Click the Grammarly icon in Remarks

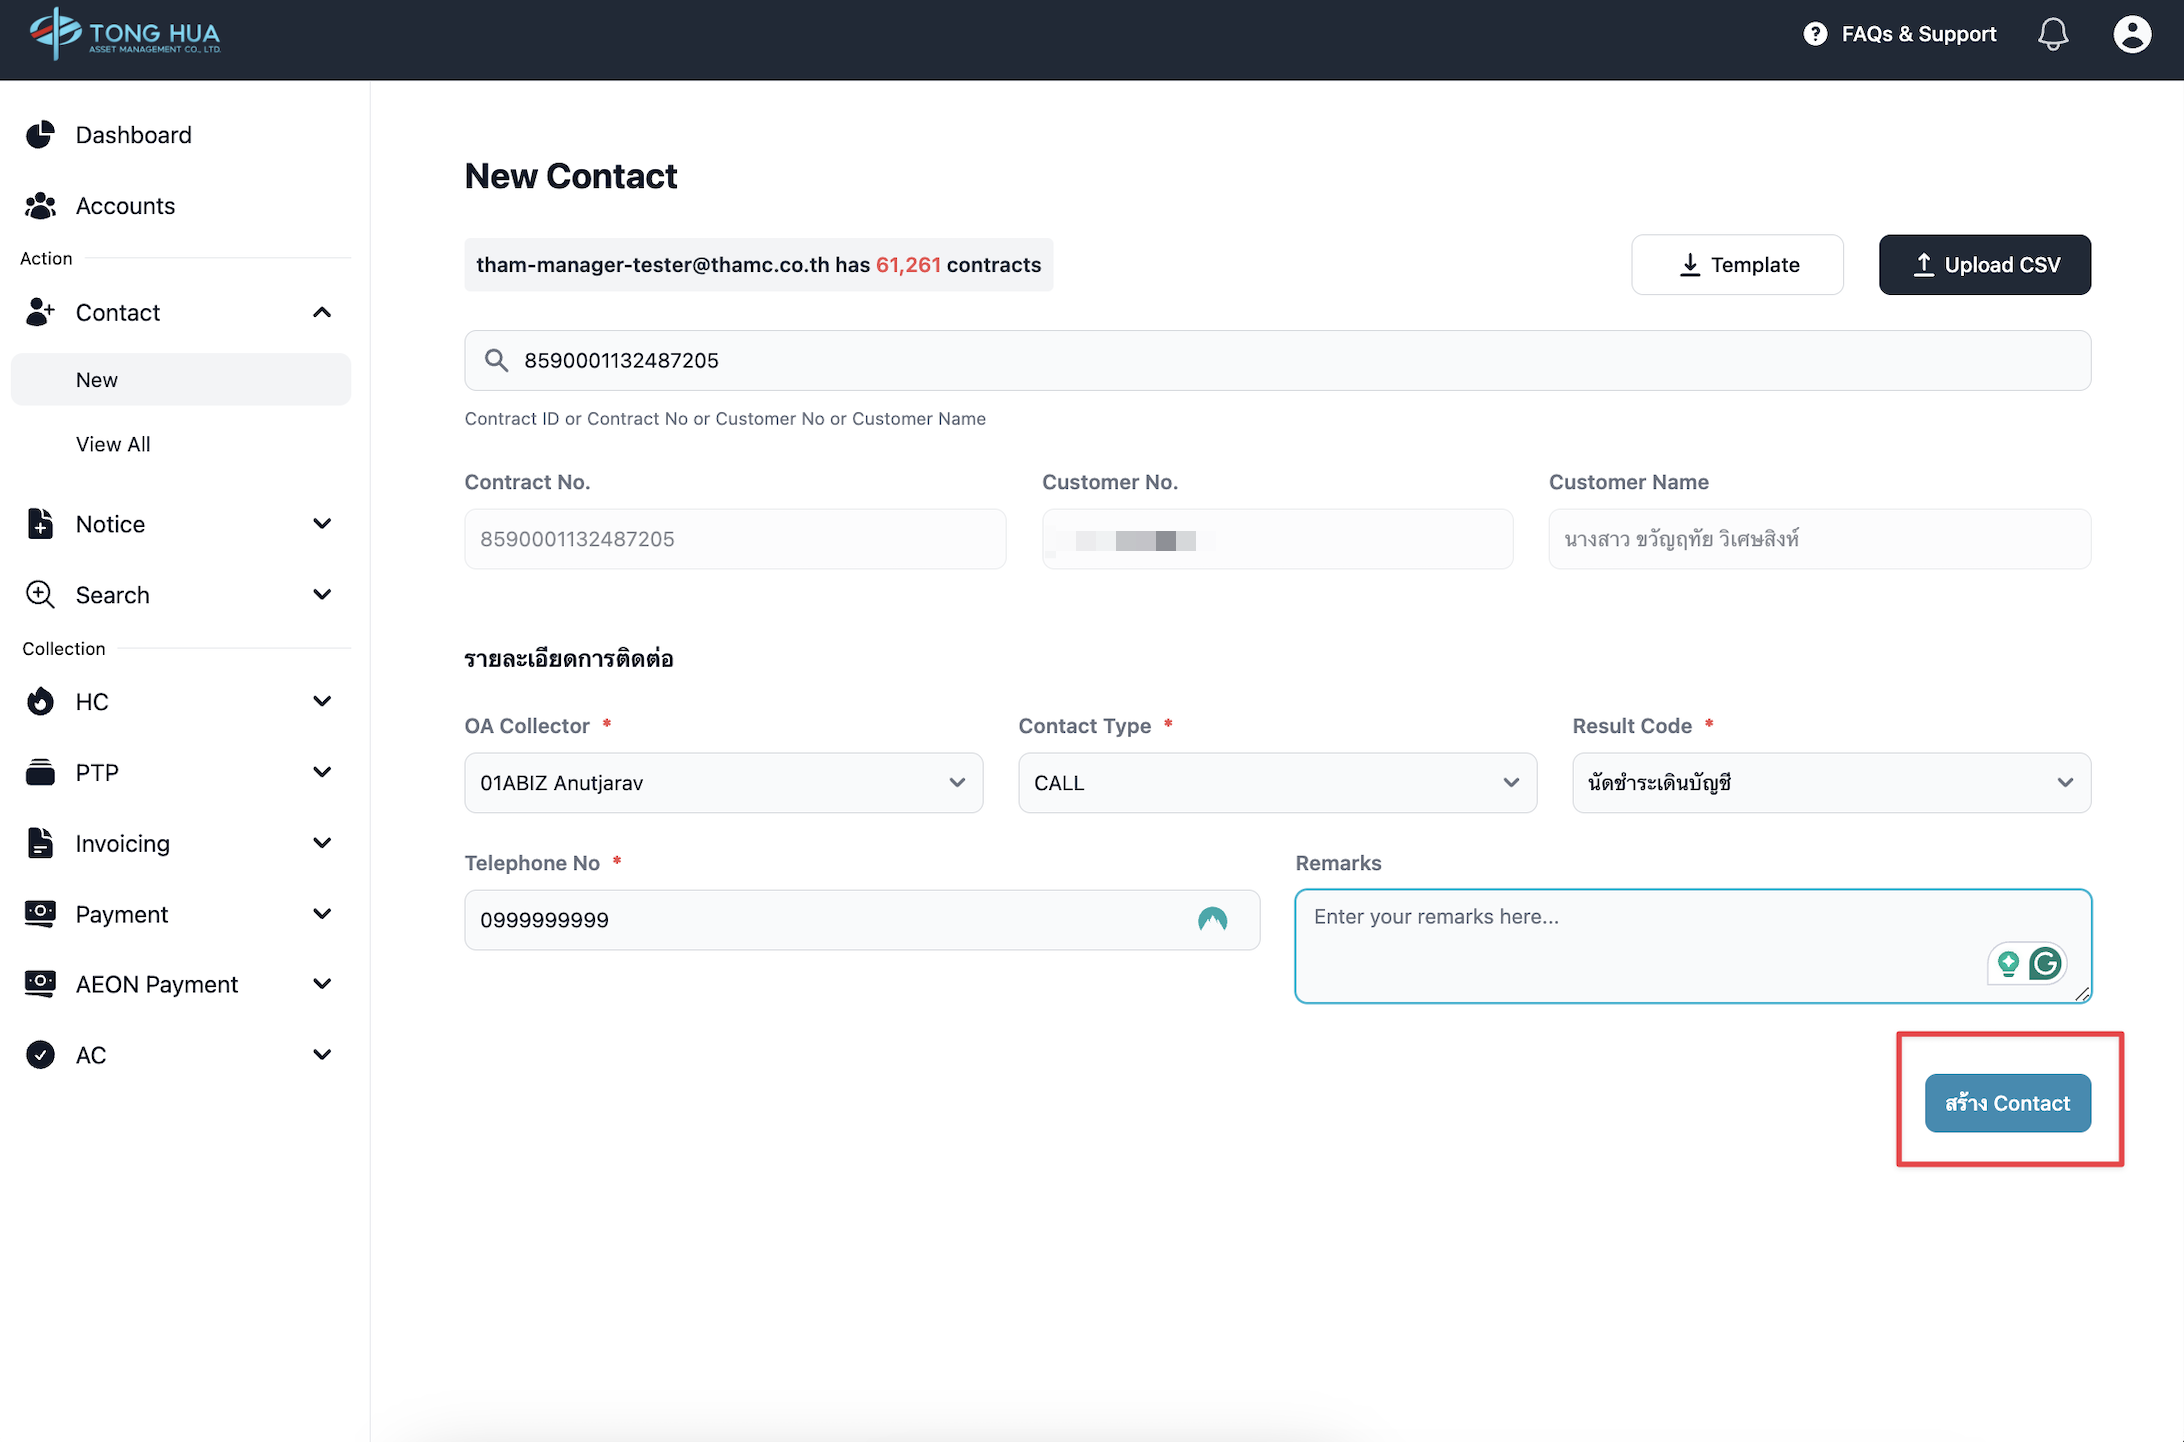pyautogui.click(x=2046, y=963)
